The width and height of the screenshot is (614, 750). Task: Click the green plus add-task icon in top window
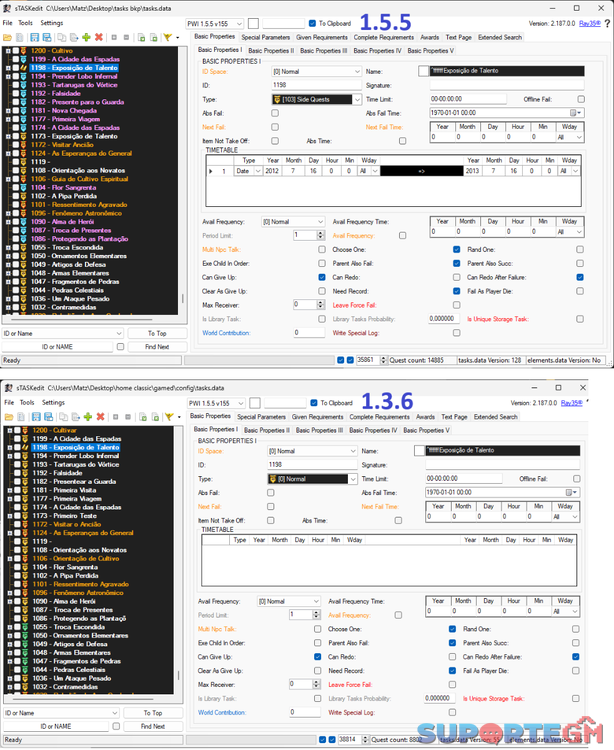click(86, 37)
